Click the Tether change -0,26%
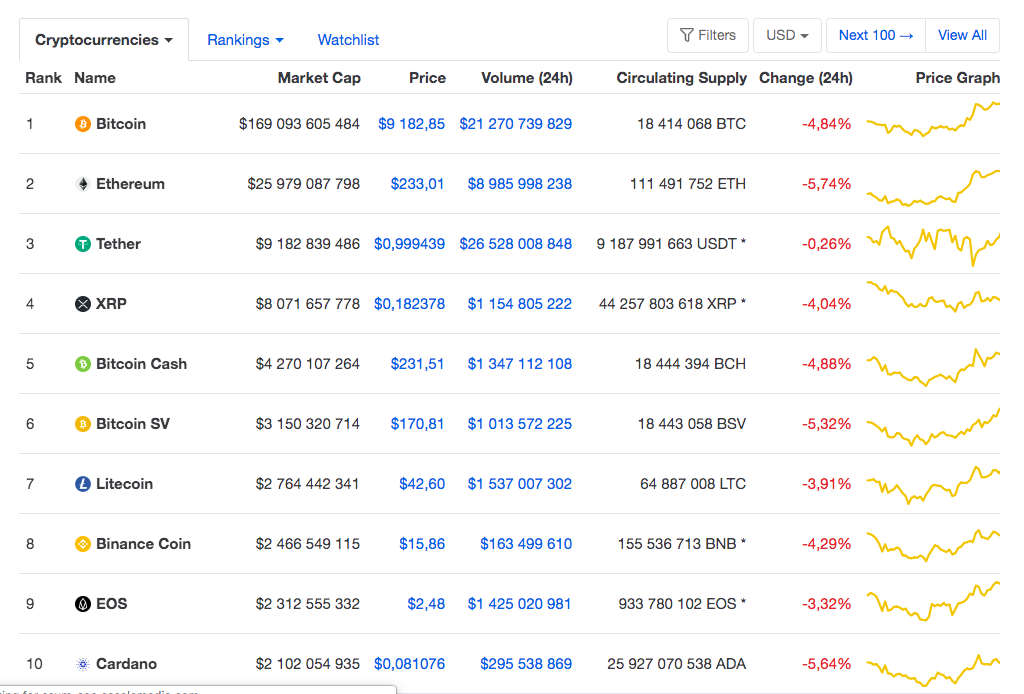This screenshot has width=1024, height=694. (x=827, y=244)
